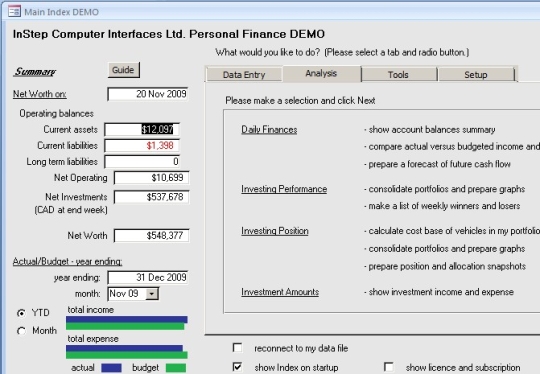Screen dimensions: 540x374
Task: Go to the Setup tab
Action: (476, 74)
